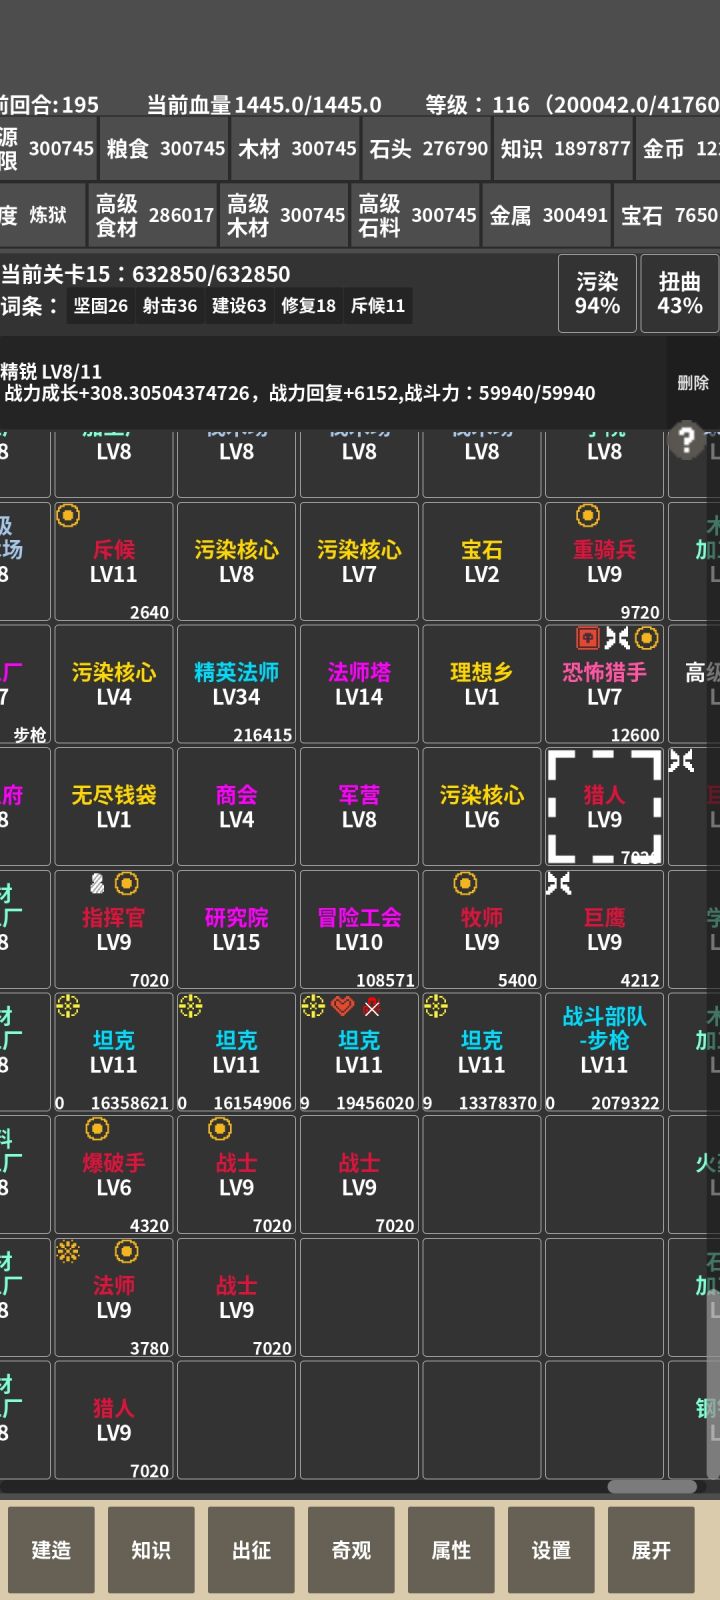Viewport: 720px width, 1600px height.
Task: Click the crossed-blades icon on 巨鹰 tile
Action: [559, 884]
